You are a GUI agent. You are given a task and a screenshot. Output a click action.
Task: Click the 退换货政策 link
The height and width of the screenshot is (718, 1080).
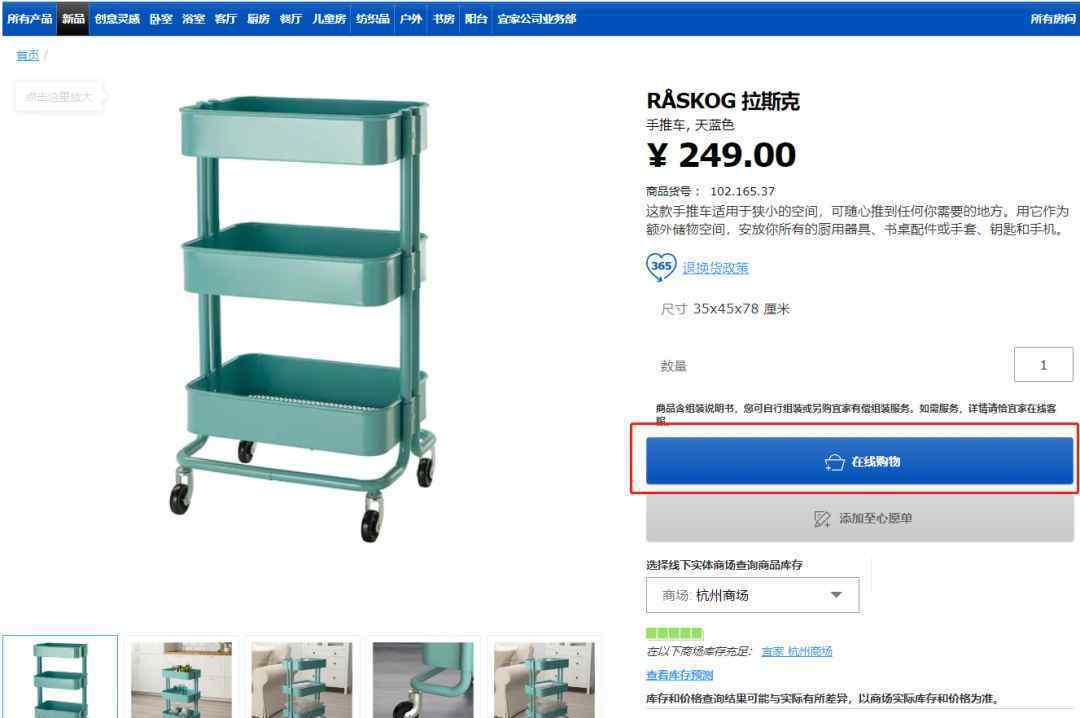pos(715,268)
